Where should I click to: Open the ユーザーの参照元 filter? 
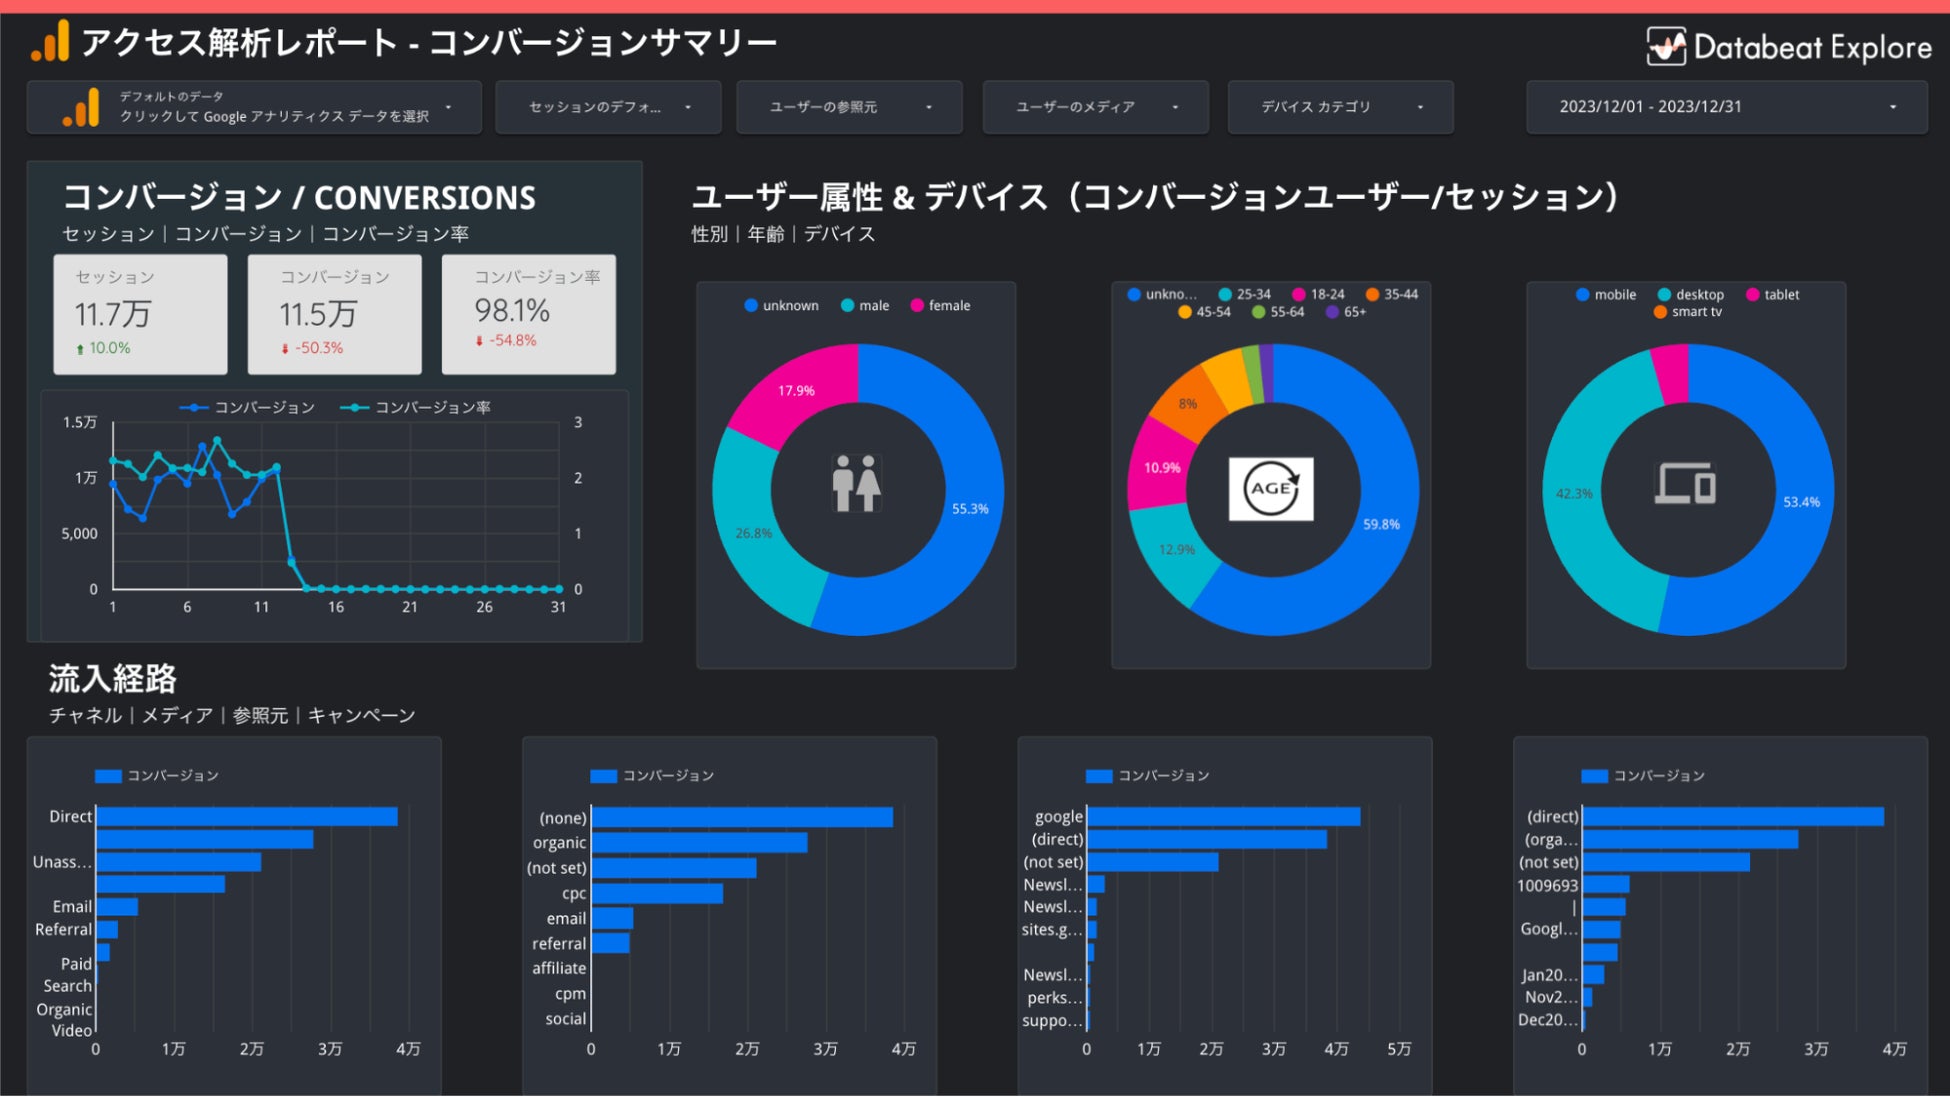pos(849,107)
